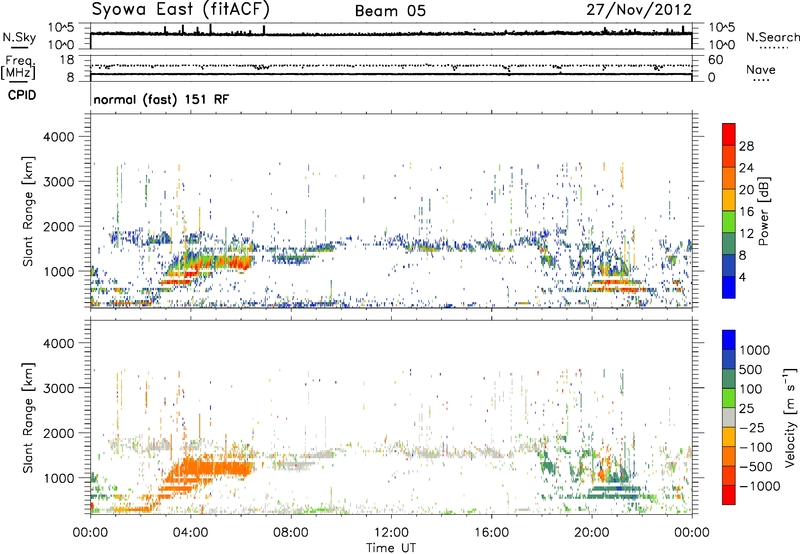Click the '60' Nave axis tick

715,60
